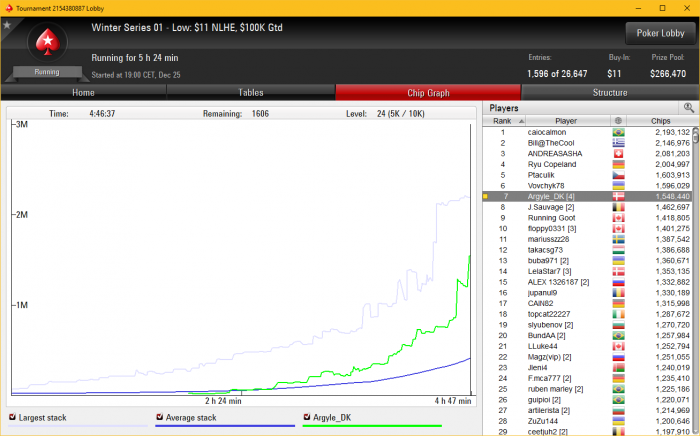Sort players by the Rank column arrow
This screenshot has width=700, height=436.
click(521, 121)
